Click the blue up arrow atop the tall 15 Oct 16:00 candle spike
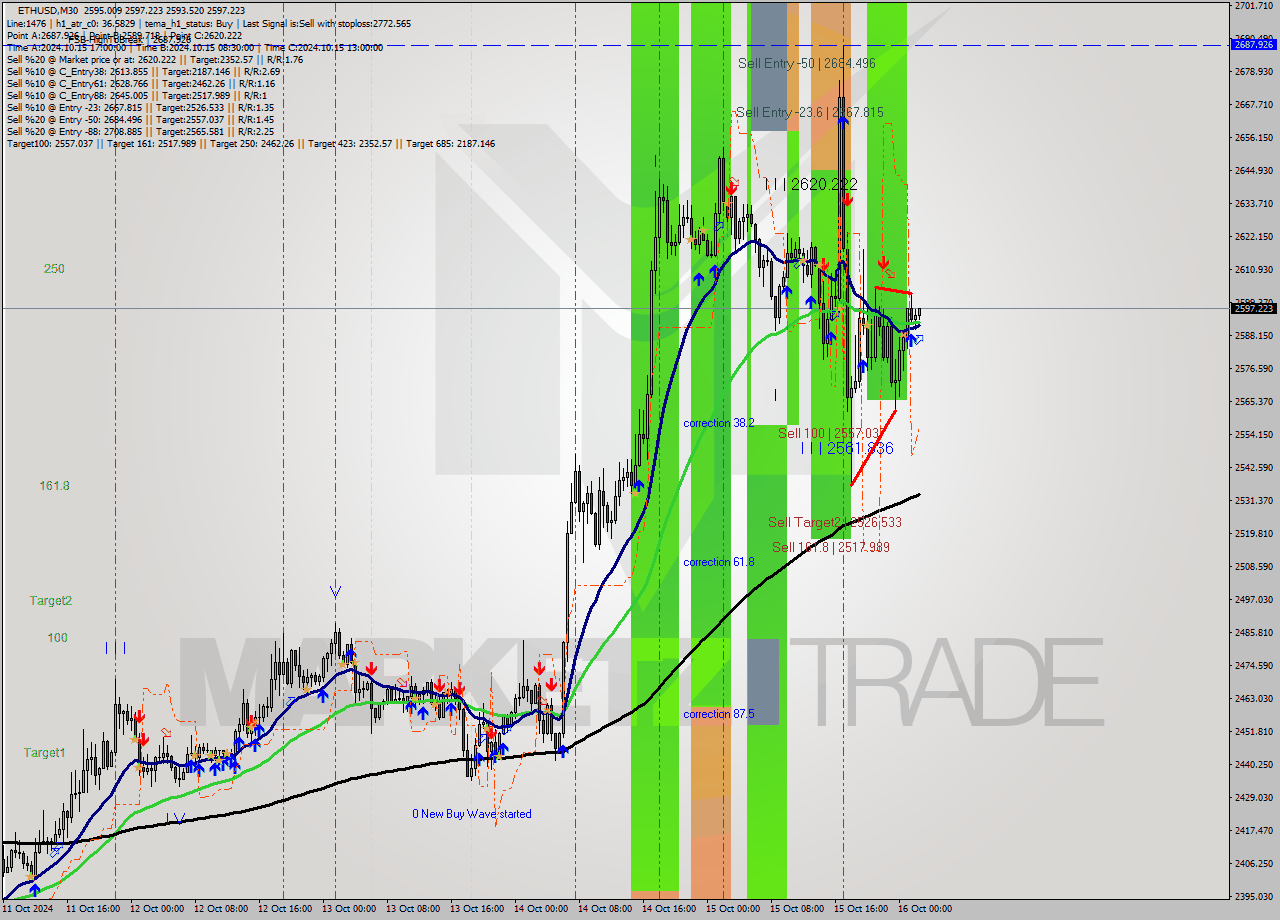 (x=844, y=120)
